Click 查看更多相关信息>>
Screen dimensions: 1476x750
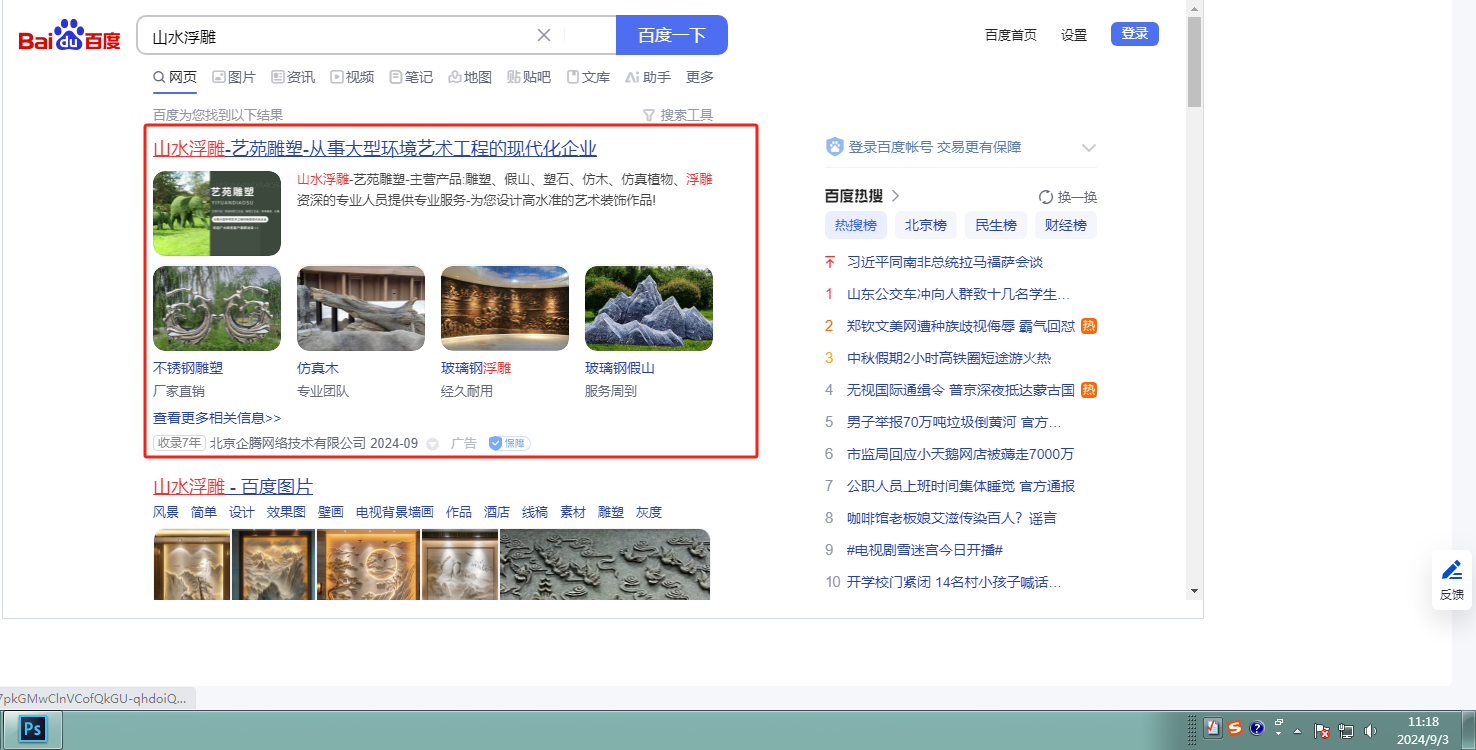[x=217, y=418]
